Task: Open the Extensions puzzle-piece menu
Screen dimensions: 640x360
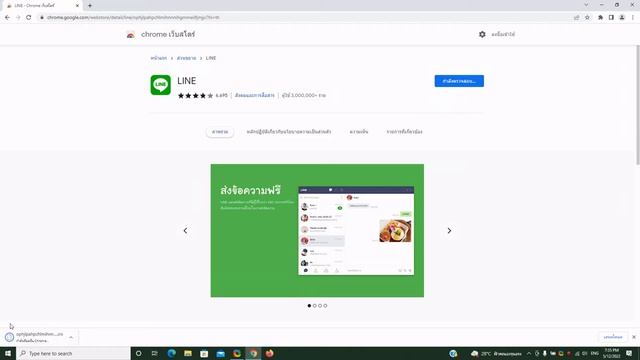Action: click(600, 18)
